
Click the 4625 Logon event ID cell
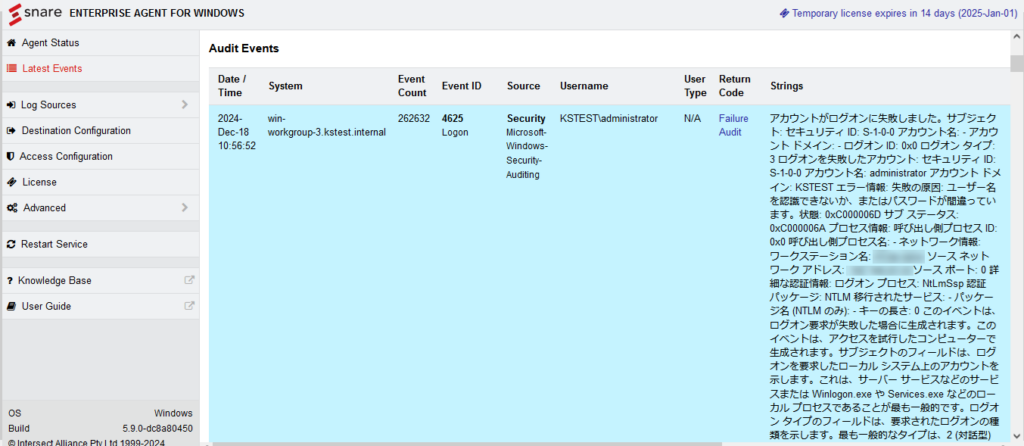pyautogui.click(x=455, y=125)
